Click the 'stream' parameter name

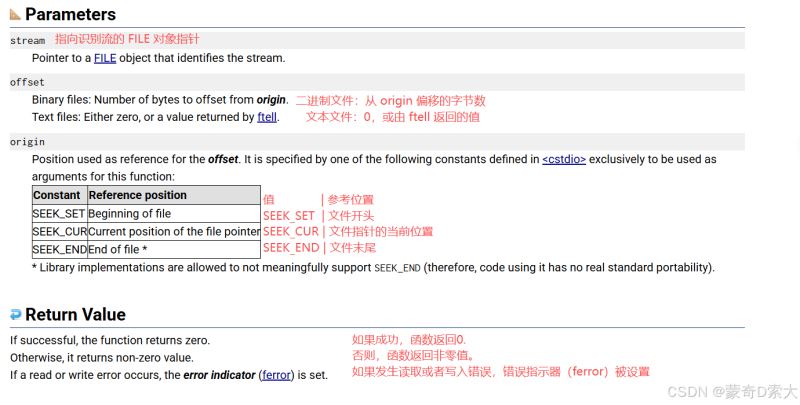click(x=28, y=40)
